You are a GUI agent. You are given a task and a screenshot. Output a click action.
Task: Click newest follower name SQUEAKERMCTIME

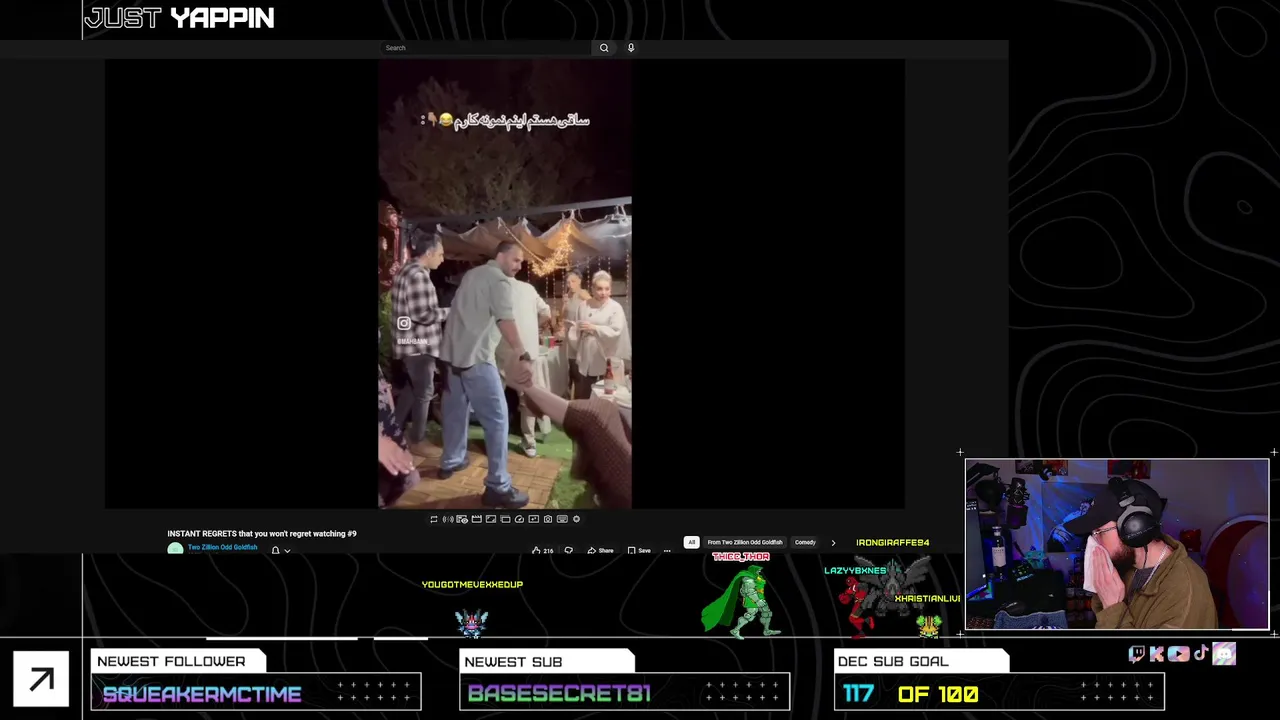[202, 694]
